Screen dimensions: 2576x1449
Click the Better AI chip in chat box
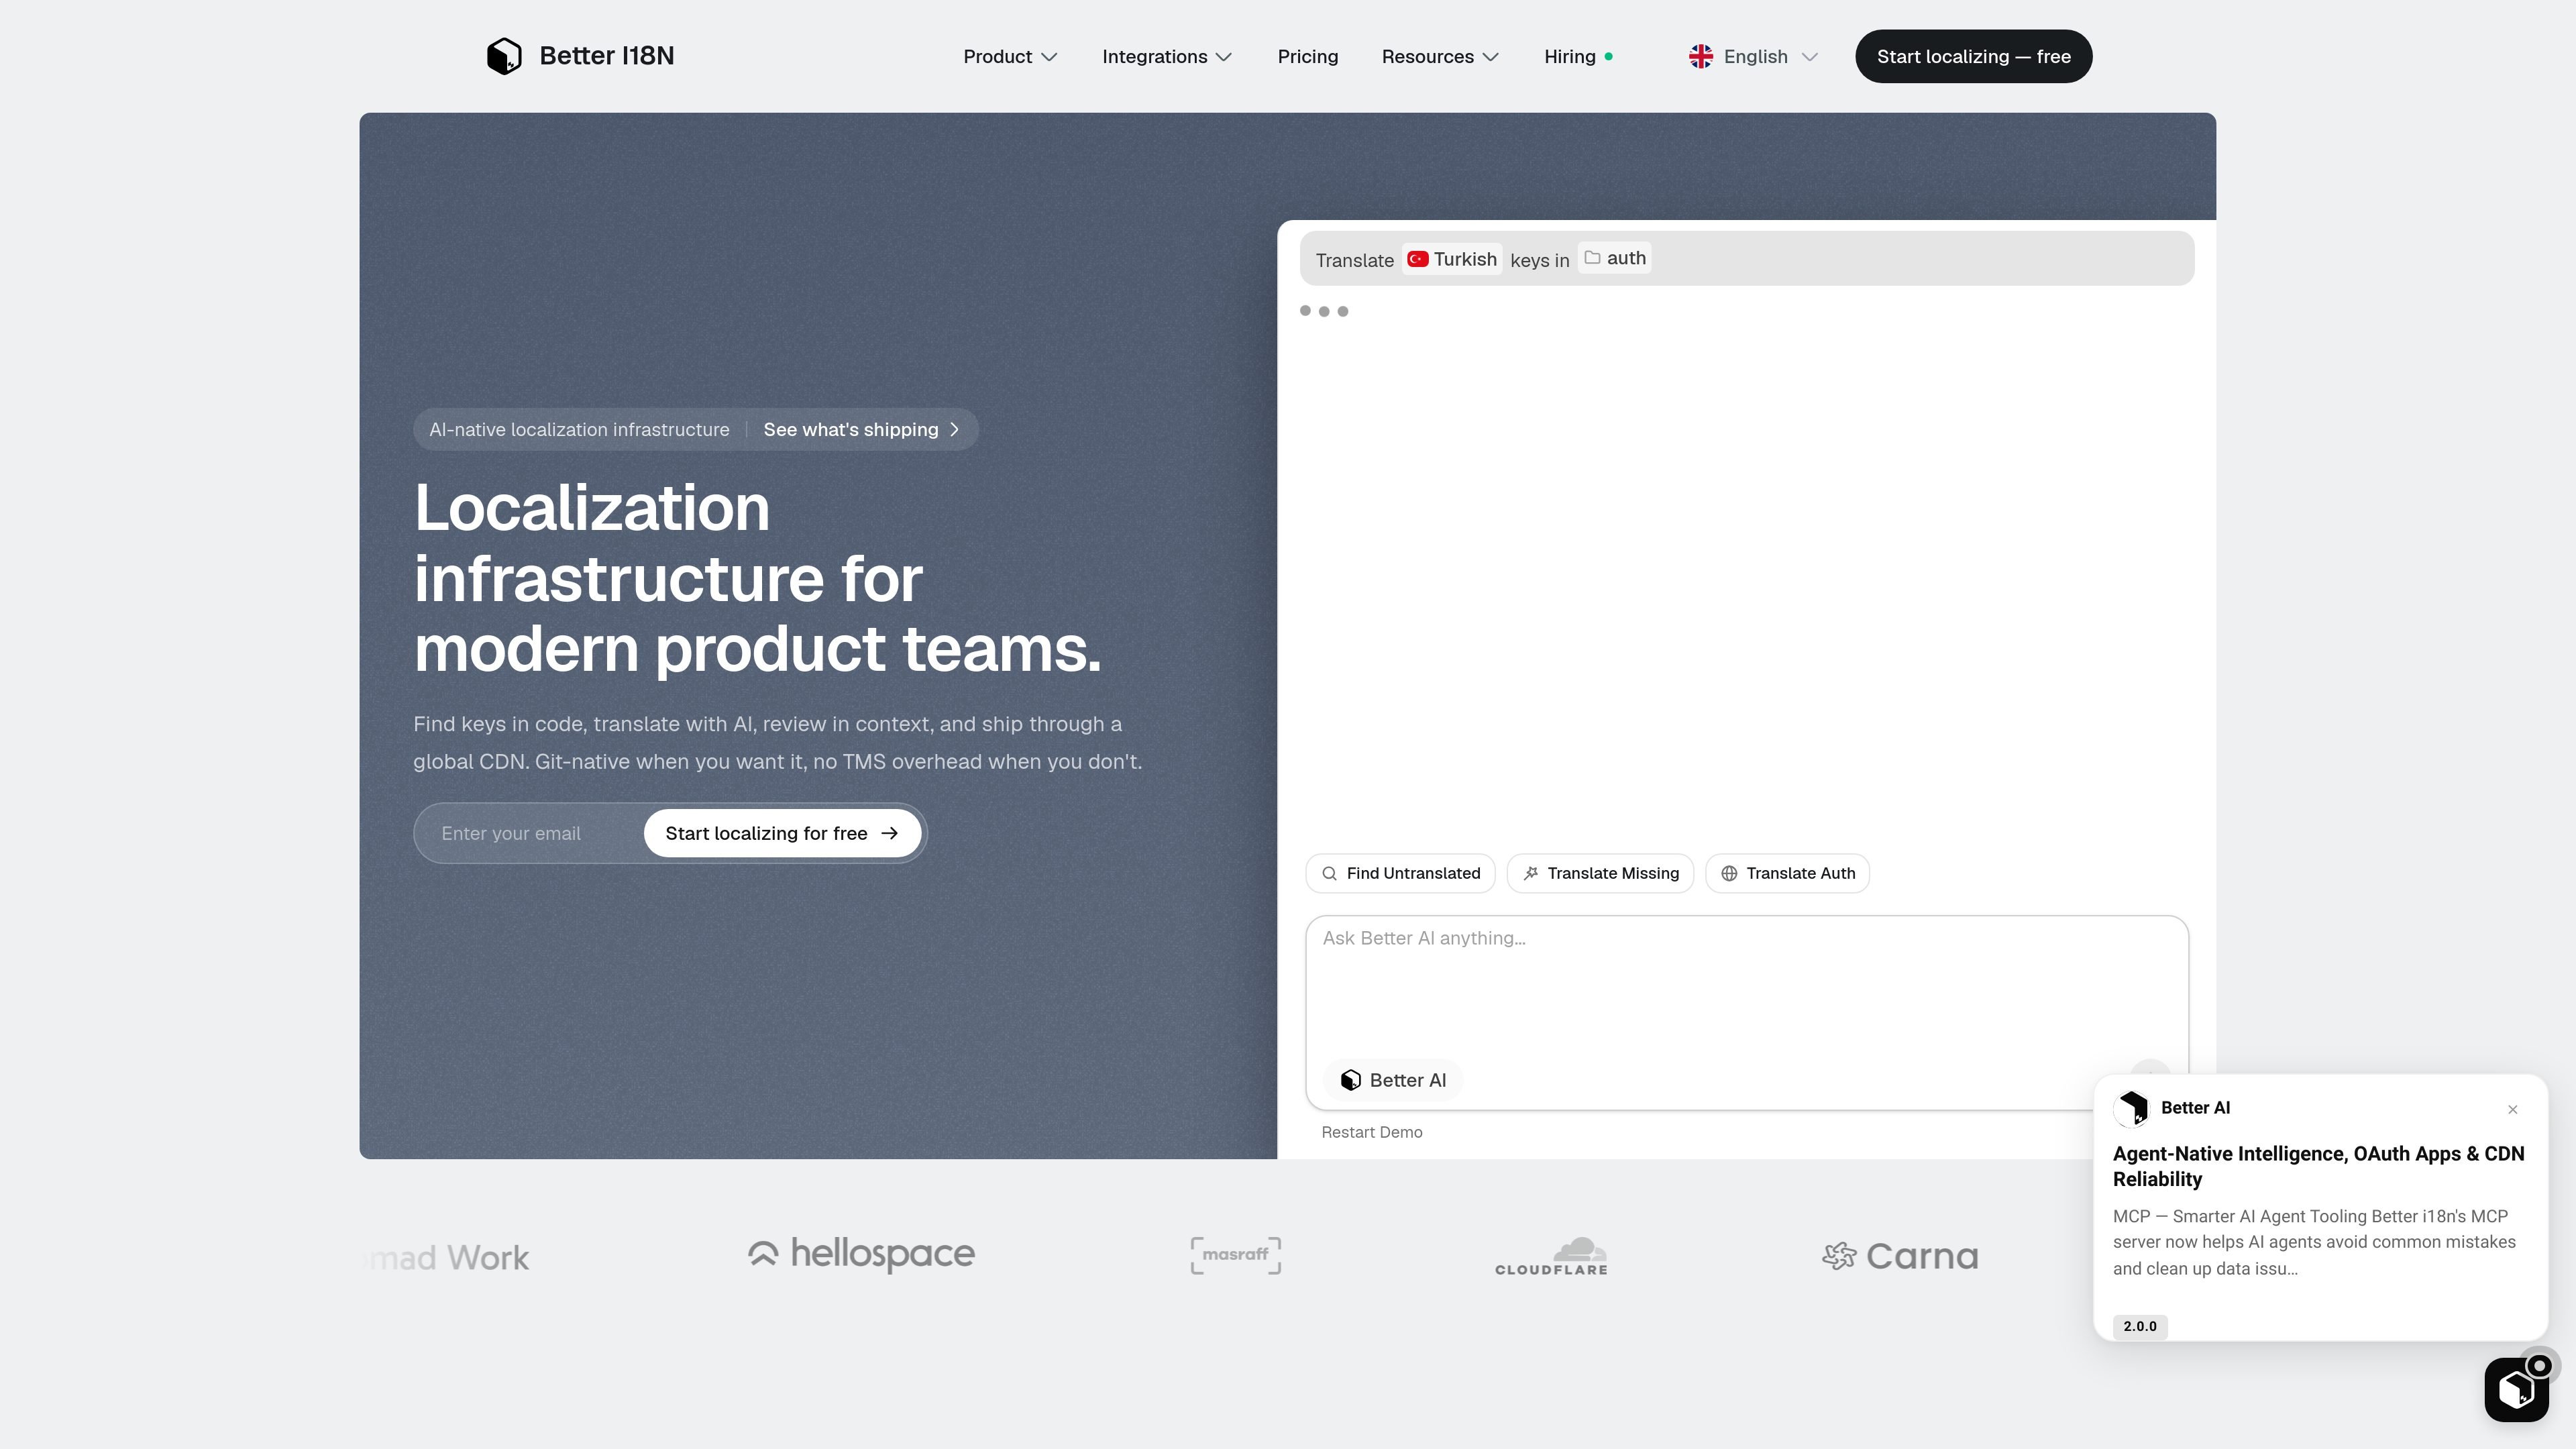coord(1393,1081)
